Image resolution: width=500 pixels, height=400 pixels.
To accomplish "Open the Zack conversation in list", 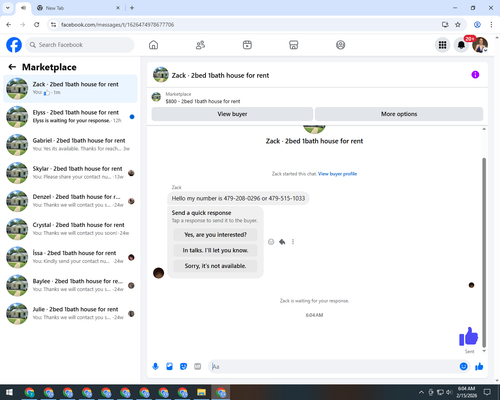I will pyautogui.click(x=70, y=89).
